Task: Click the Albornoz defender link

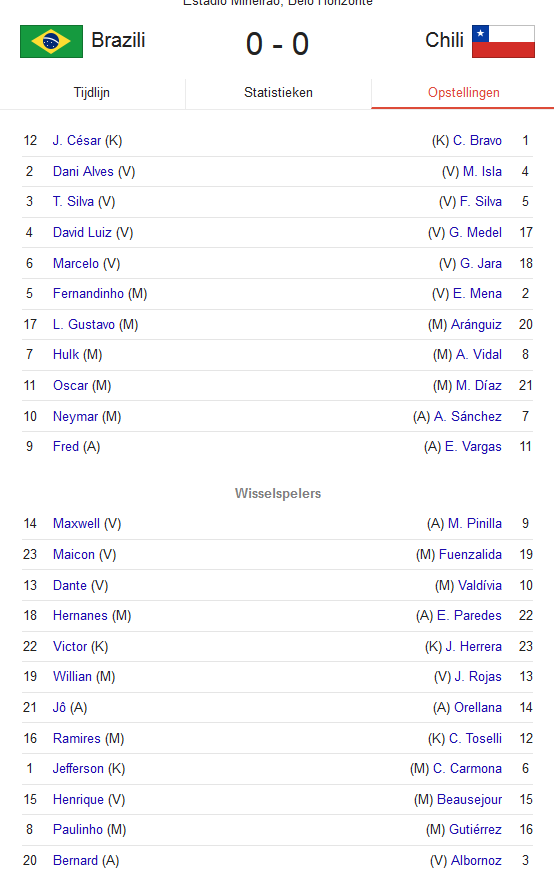Action: click(x=476, y=860)
